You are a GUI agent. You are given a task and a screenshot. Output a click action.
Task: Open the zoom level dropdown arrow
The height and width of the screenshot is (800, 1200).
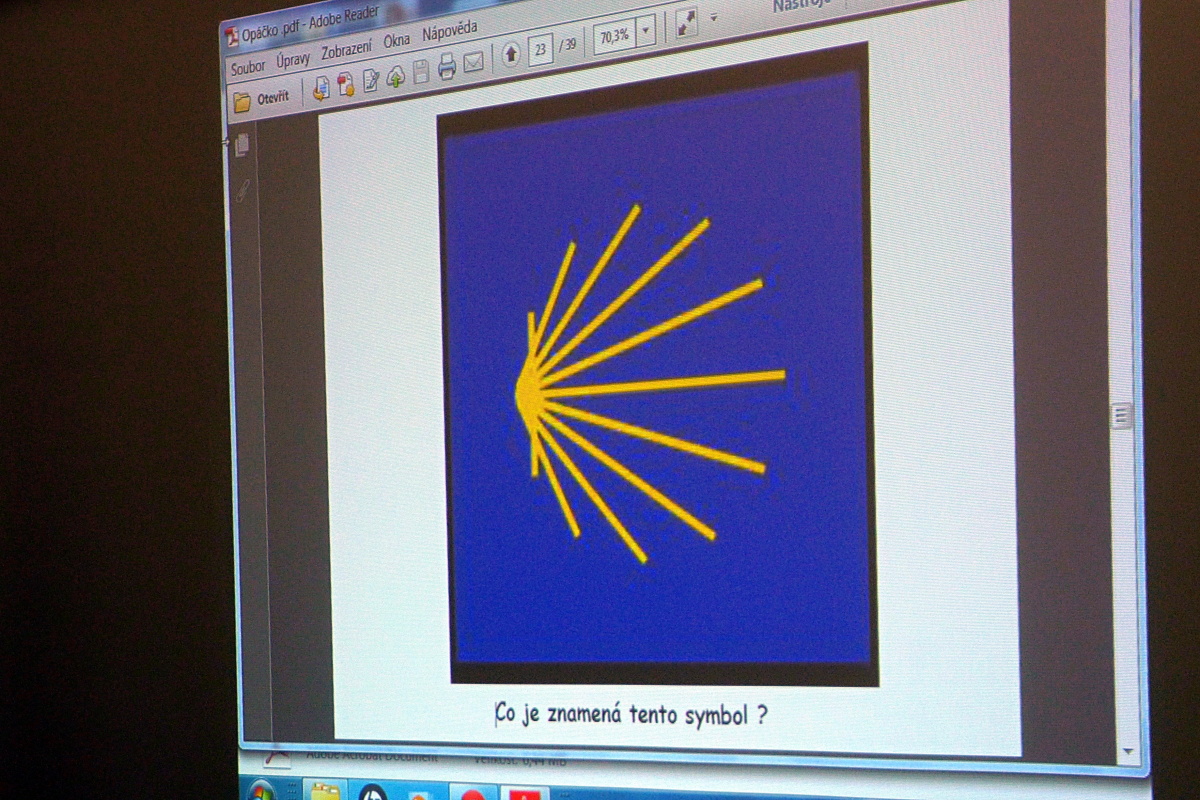(645, 30)
